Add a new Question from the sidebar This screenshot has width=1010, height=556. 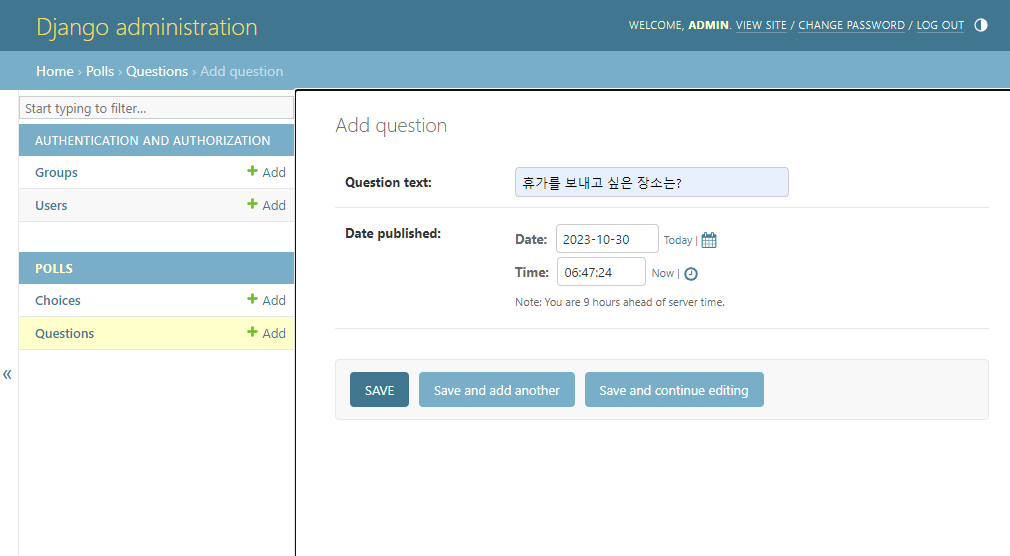(x=267, y=333)
